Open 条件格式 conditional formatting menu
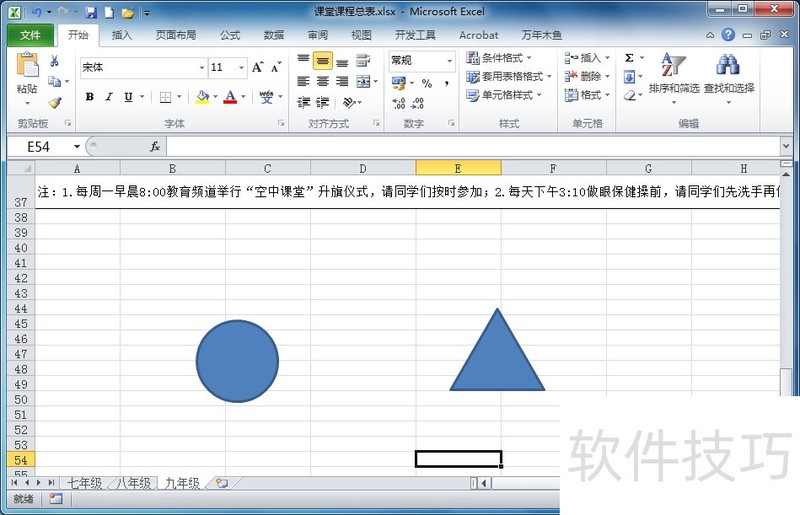800x515 pixels. pos(499,58)
